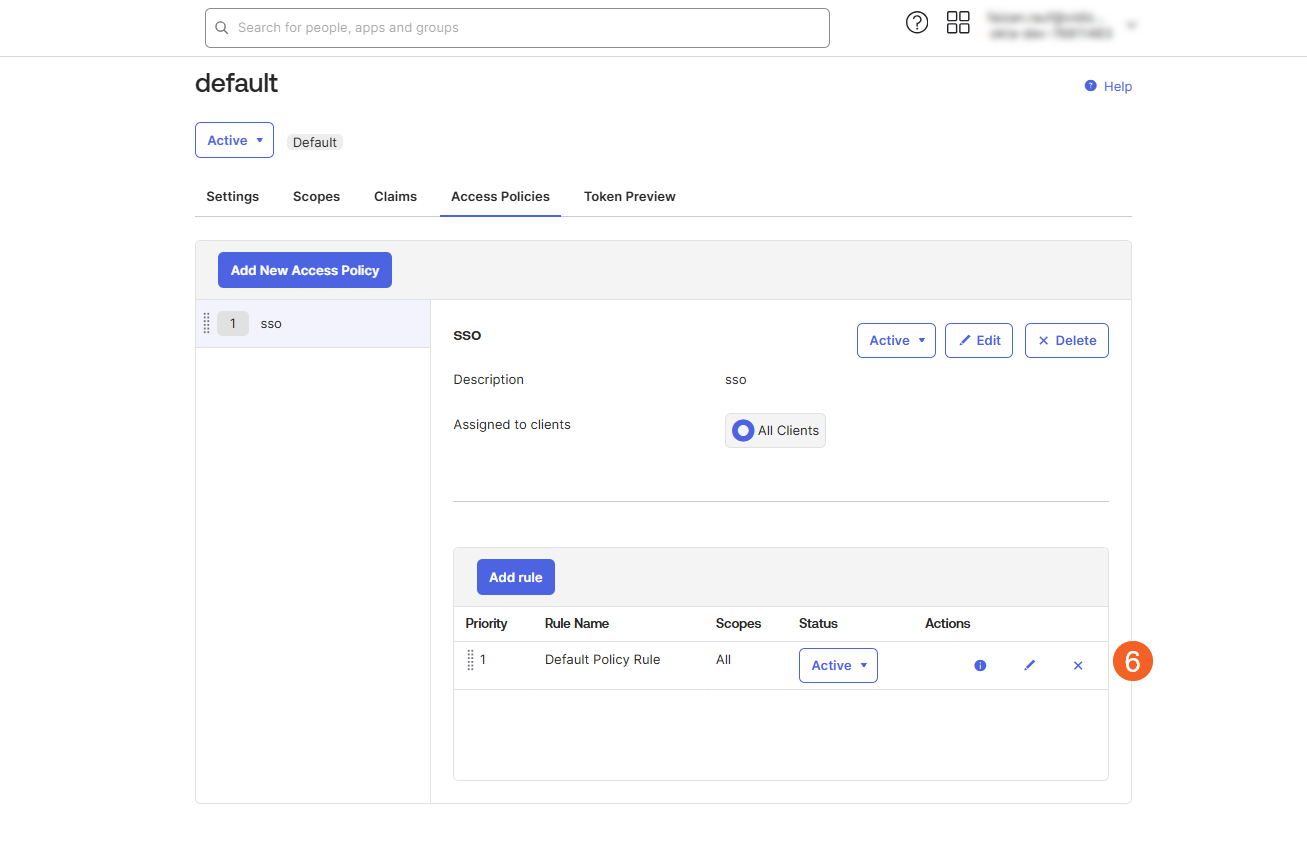Click the Add New Access Policy button
This screenshot has width=1307, height=843.
(305, 270)
